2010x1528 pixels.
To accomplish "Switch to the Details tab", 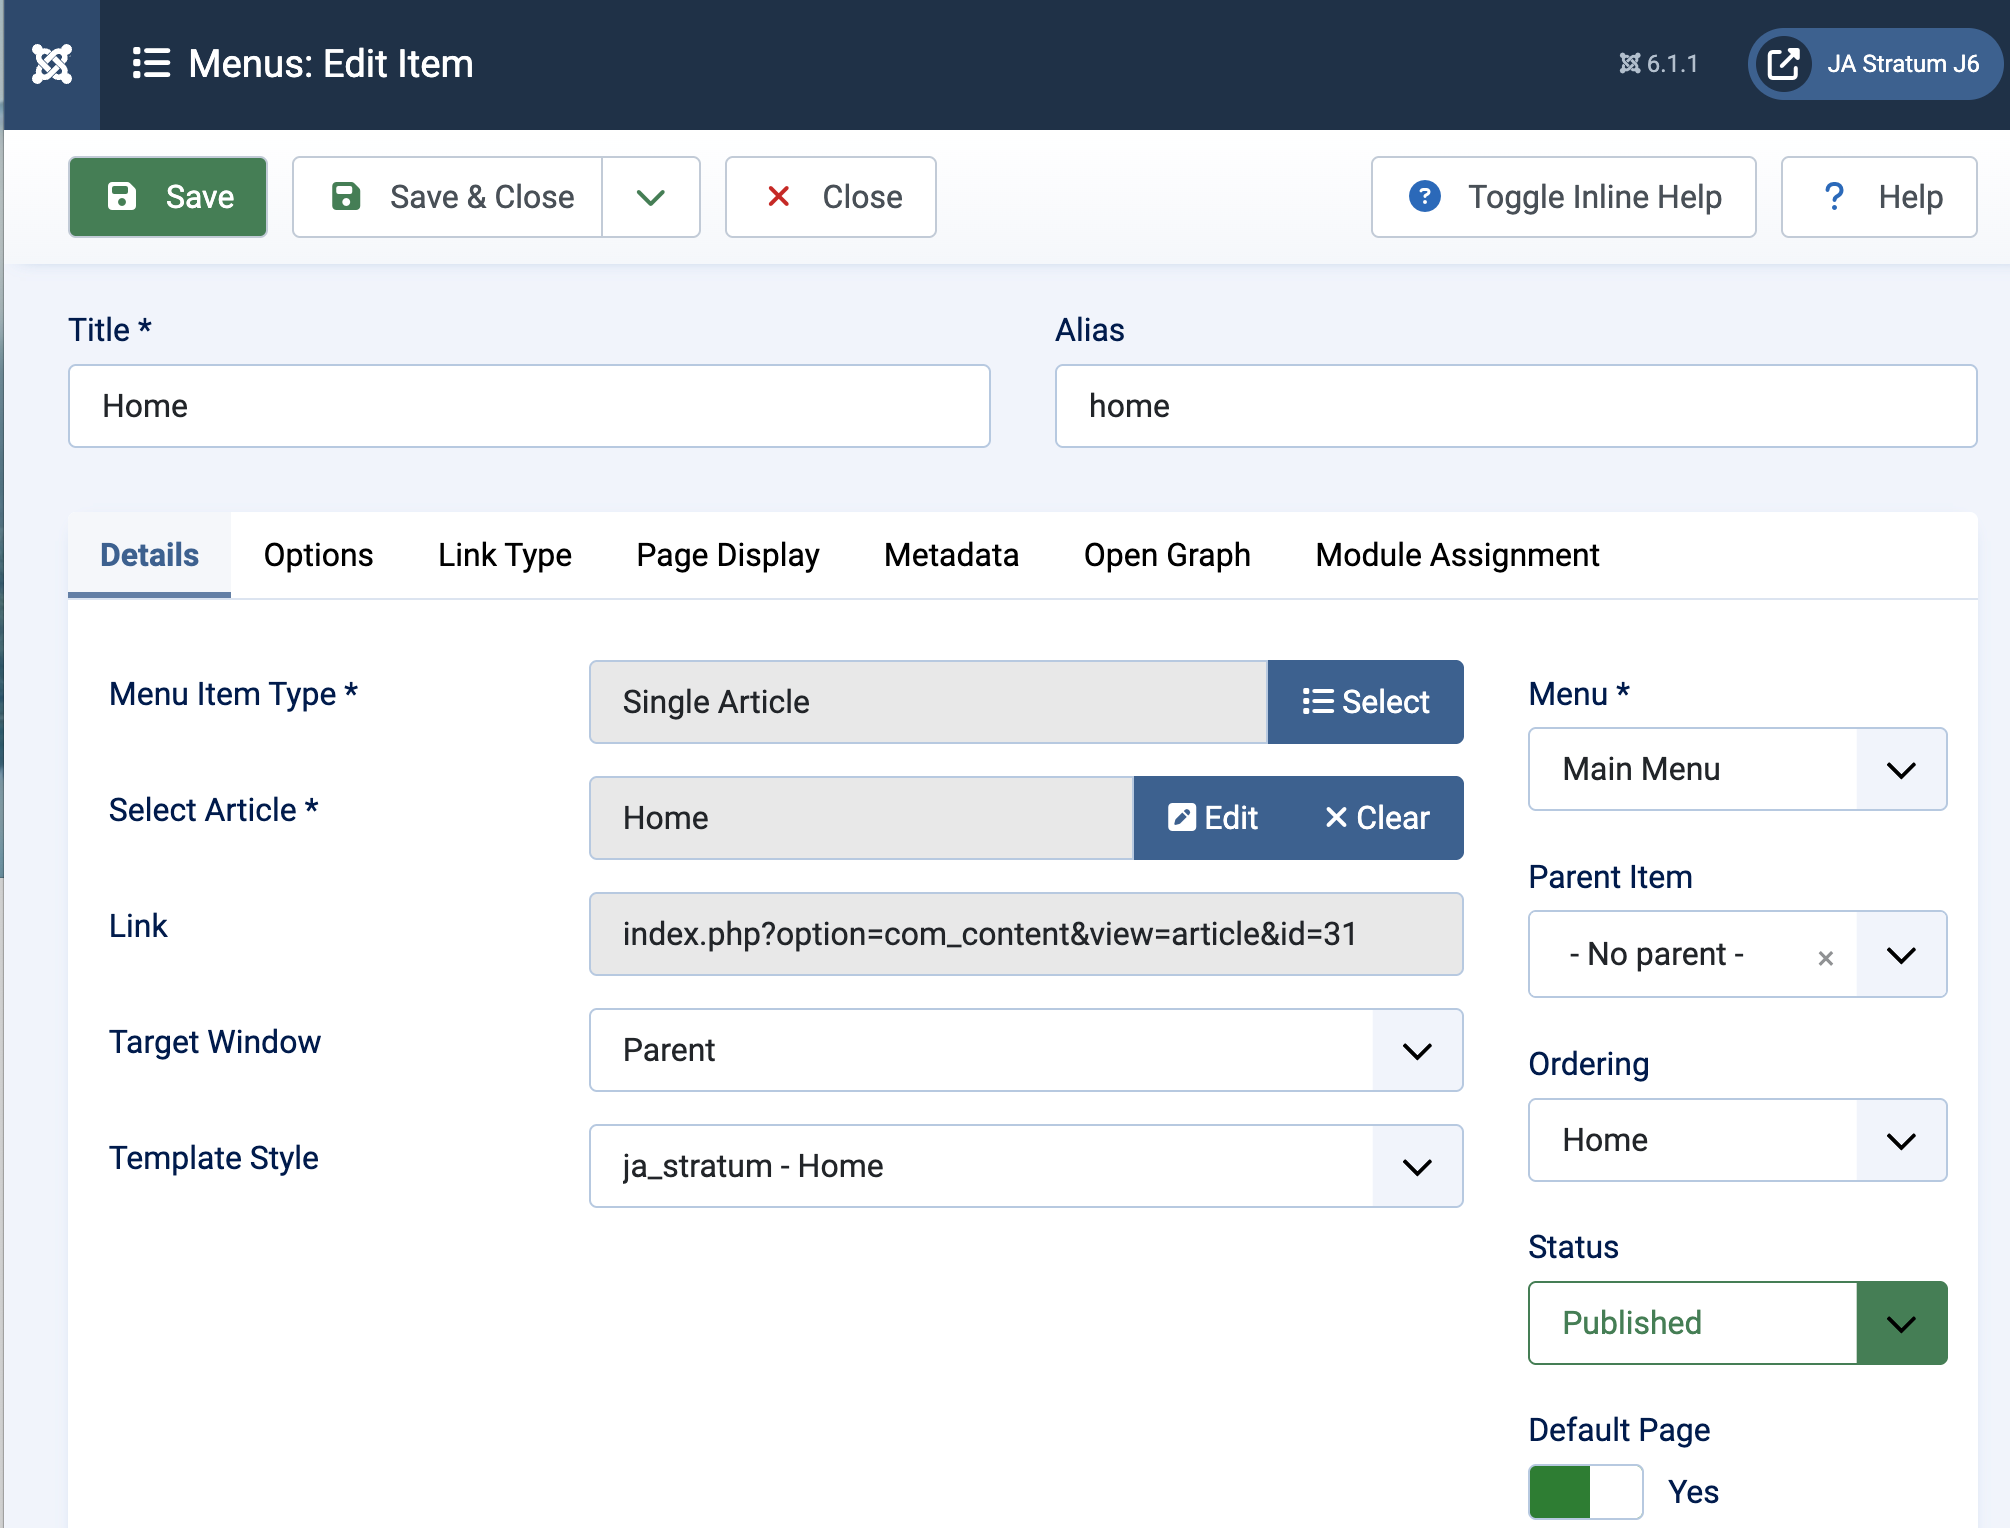I will tap(150, 555).
